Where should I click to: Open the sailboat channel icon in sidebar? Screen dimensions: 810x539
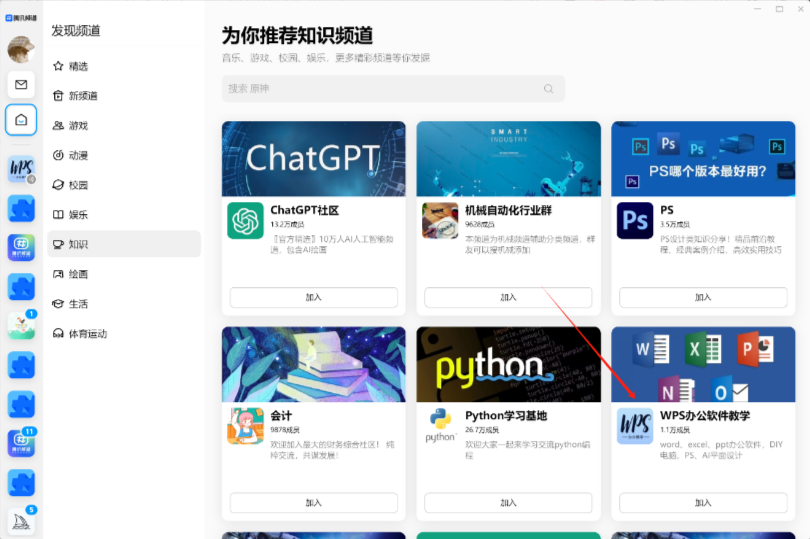click(x=21, y=521)
